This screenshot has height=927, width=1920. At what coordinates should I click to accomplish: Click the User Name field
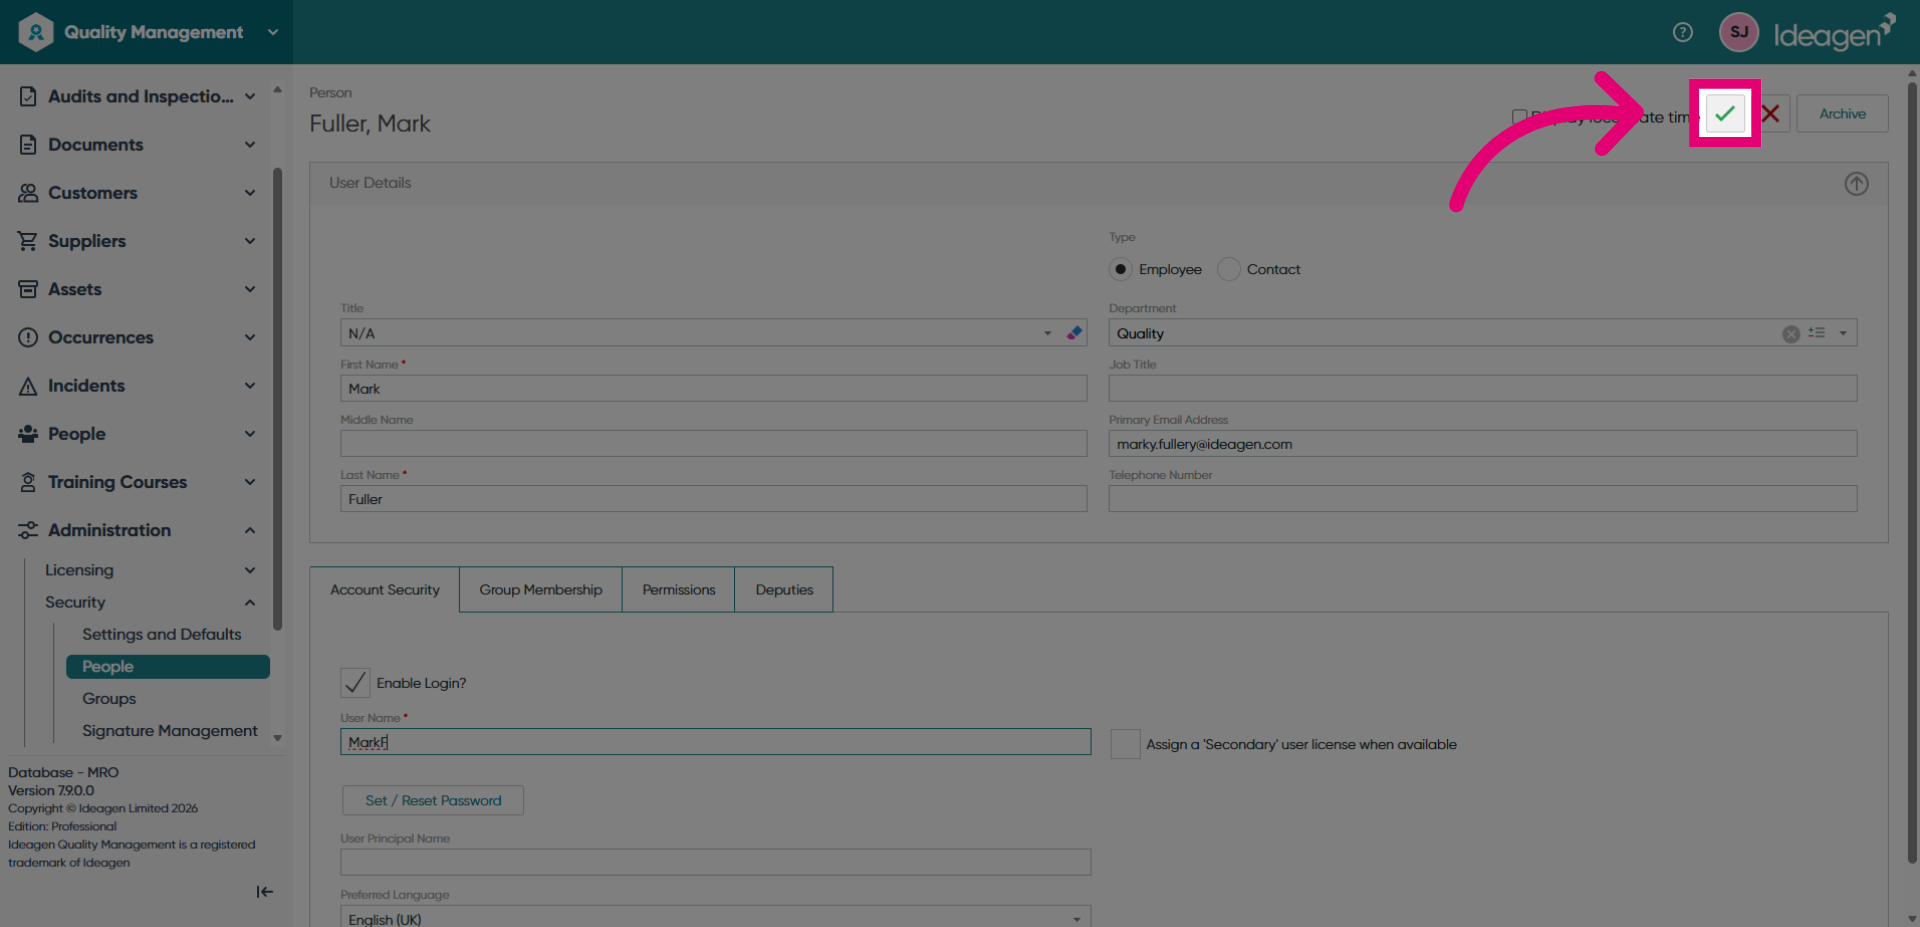coord(716,742)
